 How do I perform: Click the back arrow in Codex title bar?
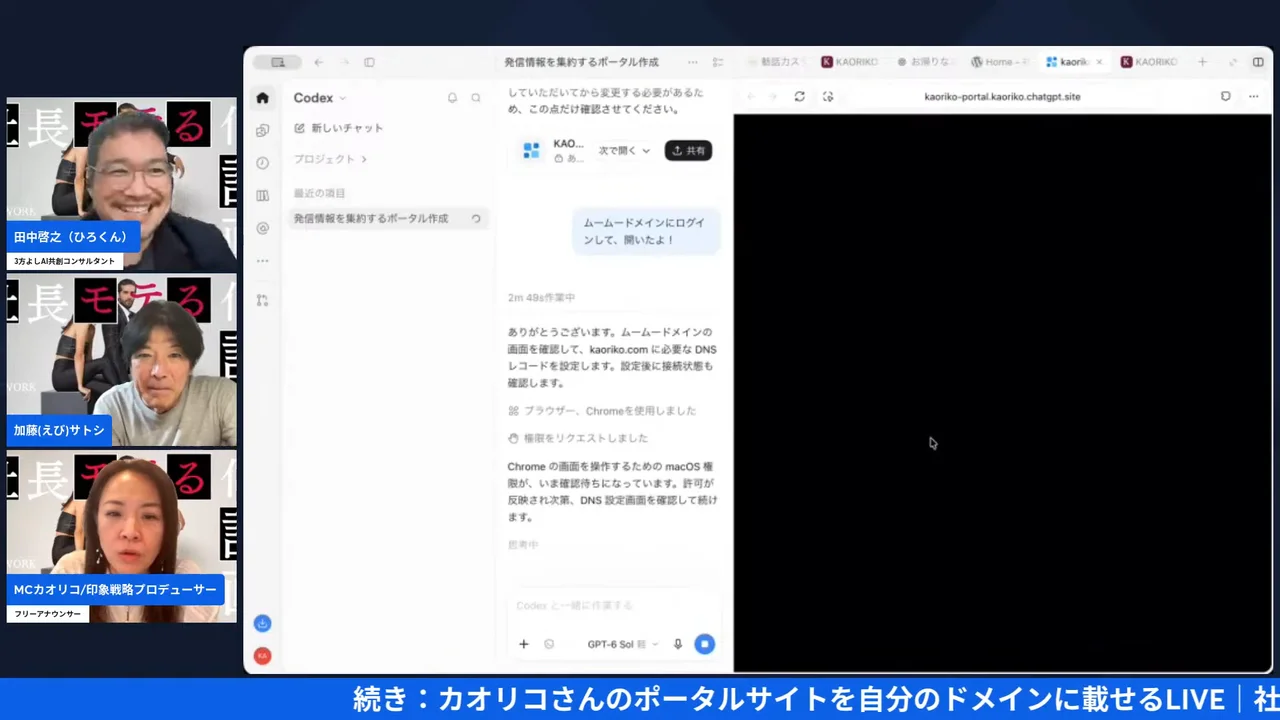pos(318,62)
